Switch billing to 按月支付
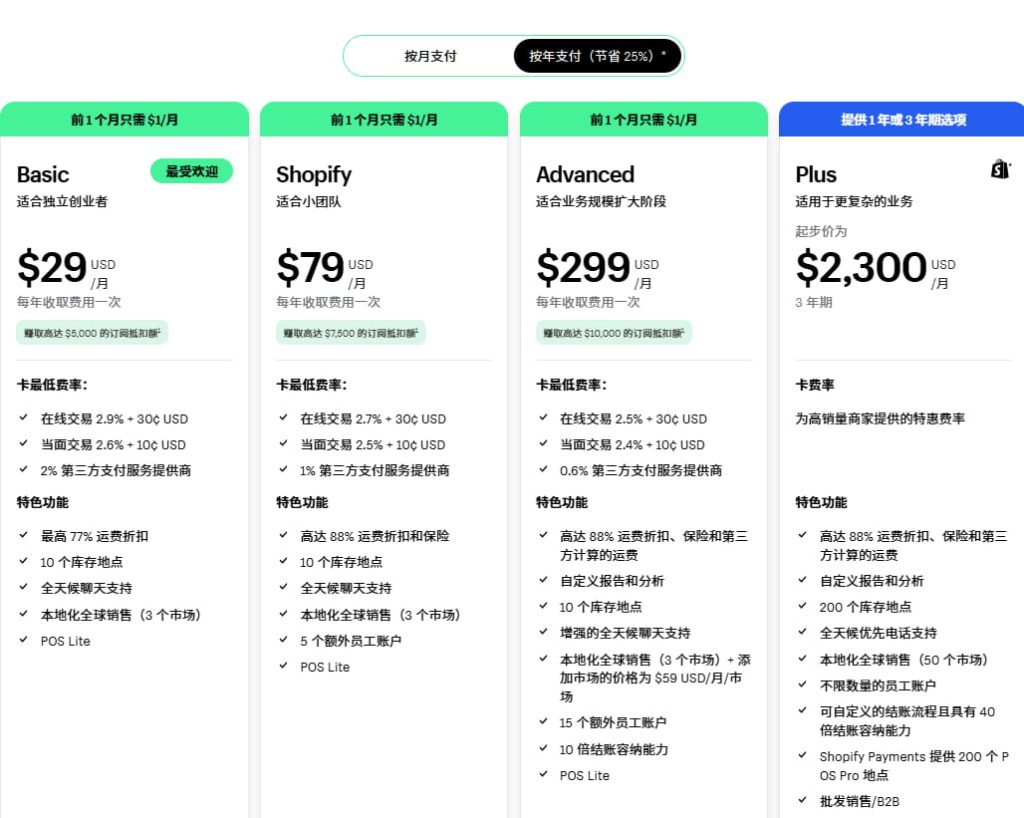The image size is (1024, 818). pyautogui.click(x=431, y=56)
